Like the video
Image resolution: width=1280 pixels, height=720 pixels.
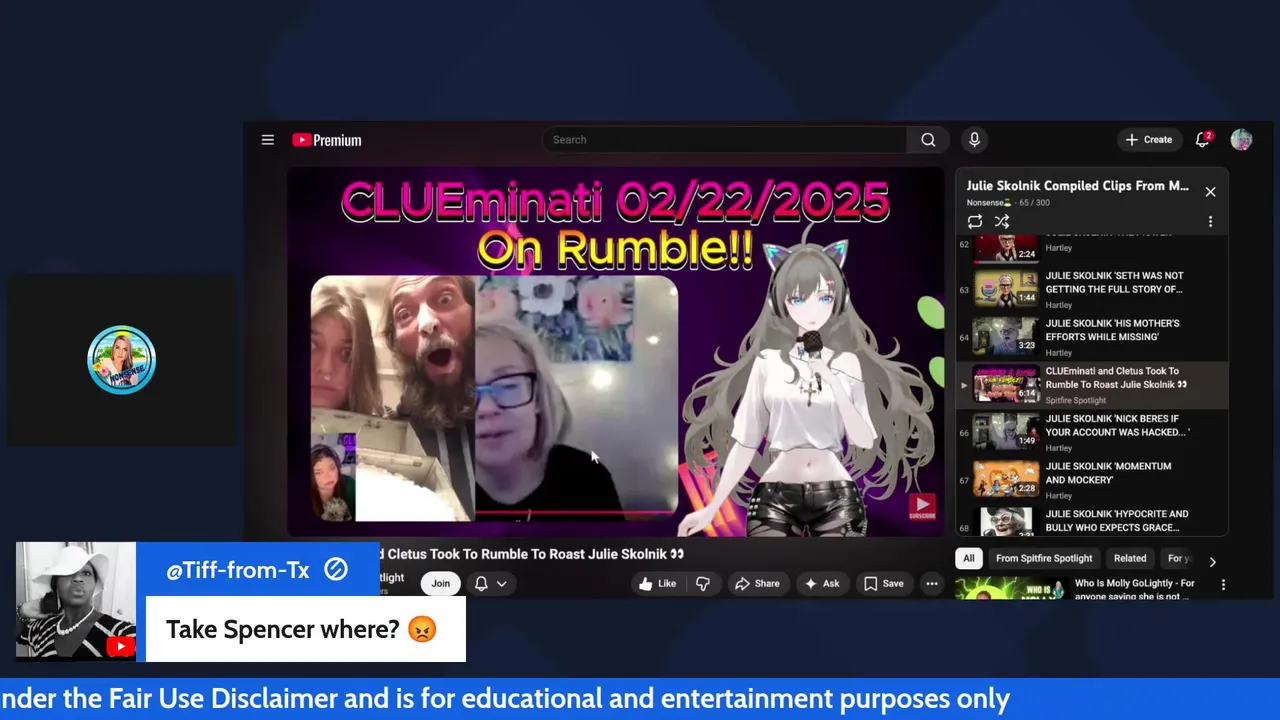[x=658, y=584]
